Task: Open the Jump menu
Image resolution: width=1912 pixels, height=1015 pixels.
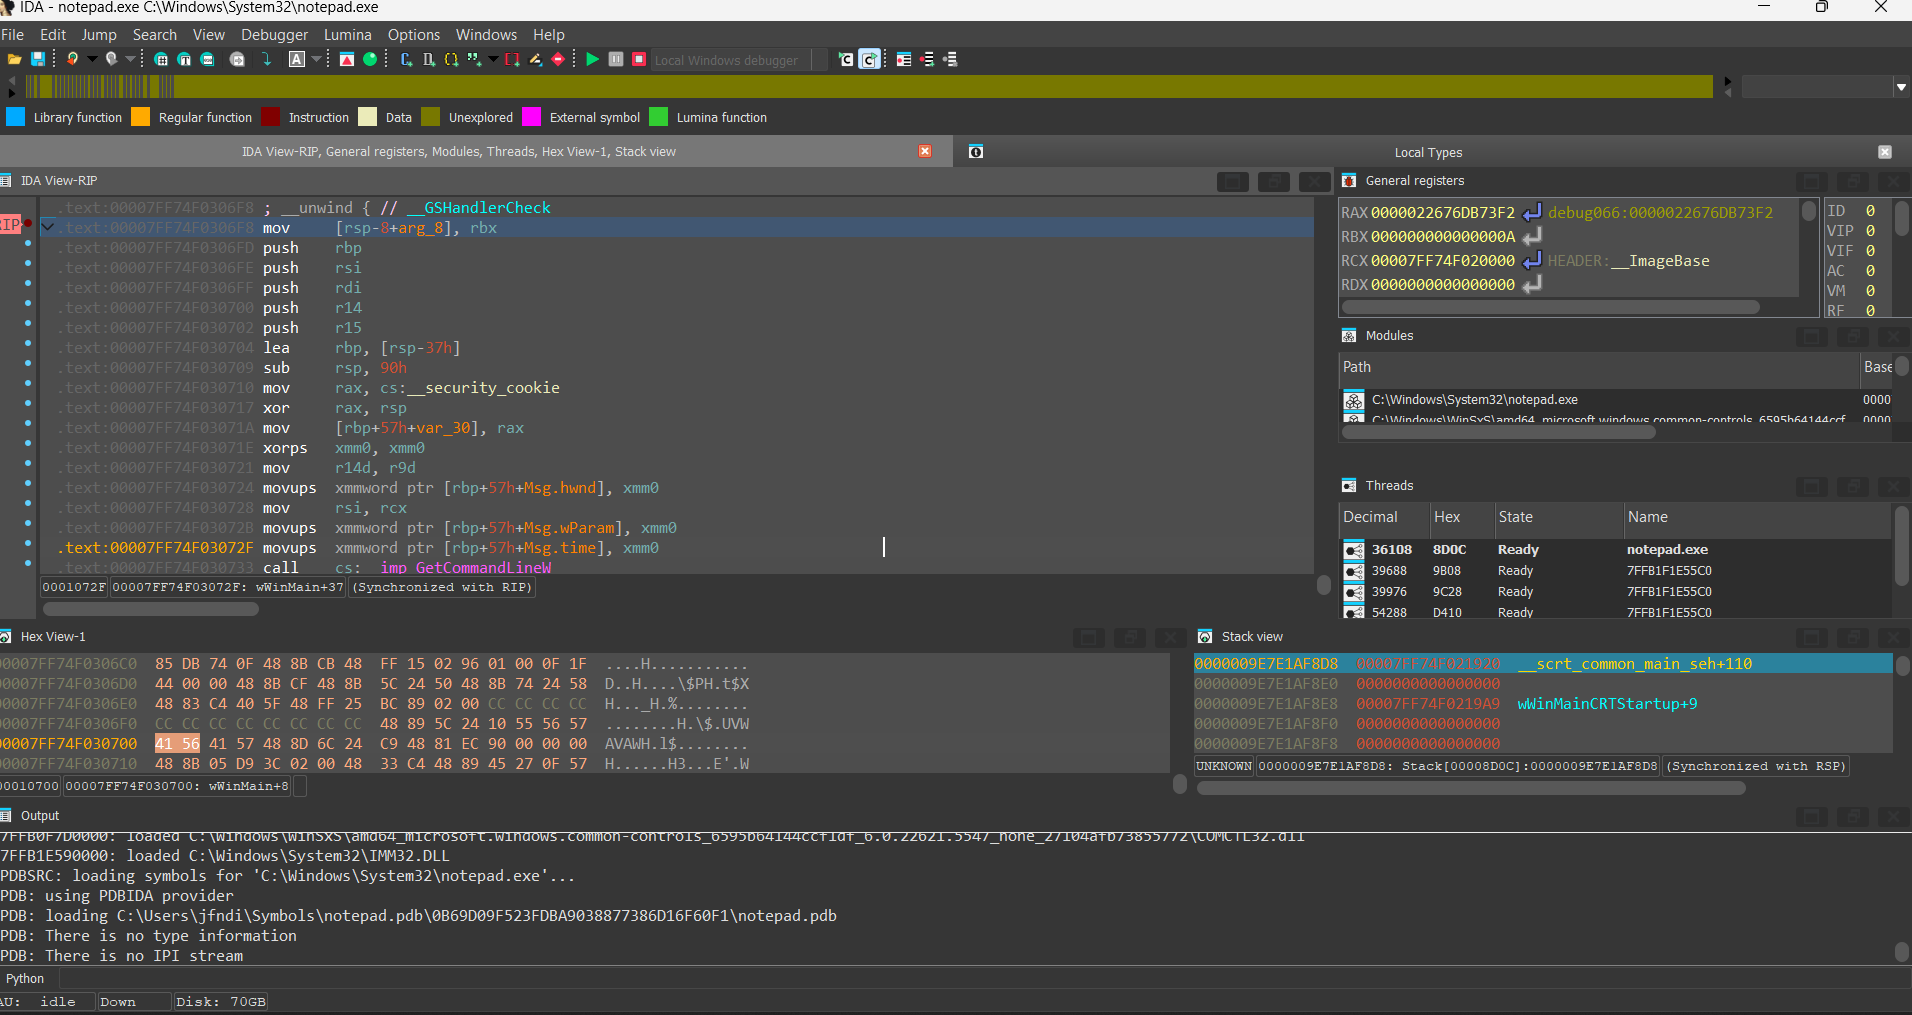Action: pos(98,35)
